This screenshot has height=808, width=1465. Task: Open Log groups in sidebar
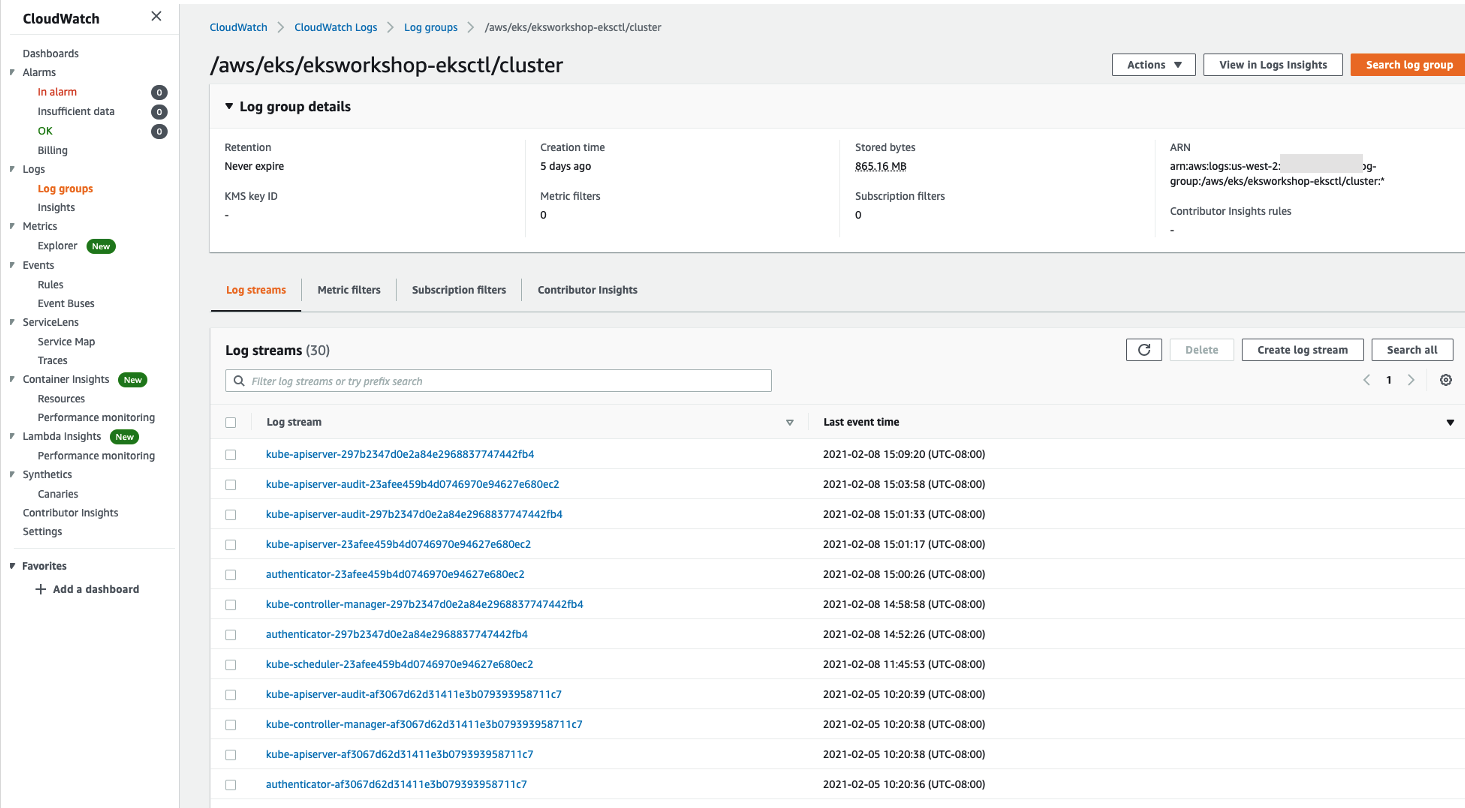65,189
